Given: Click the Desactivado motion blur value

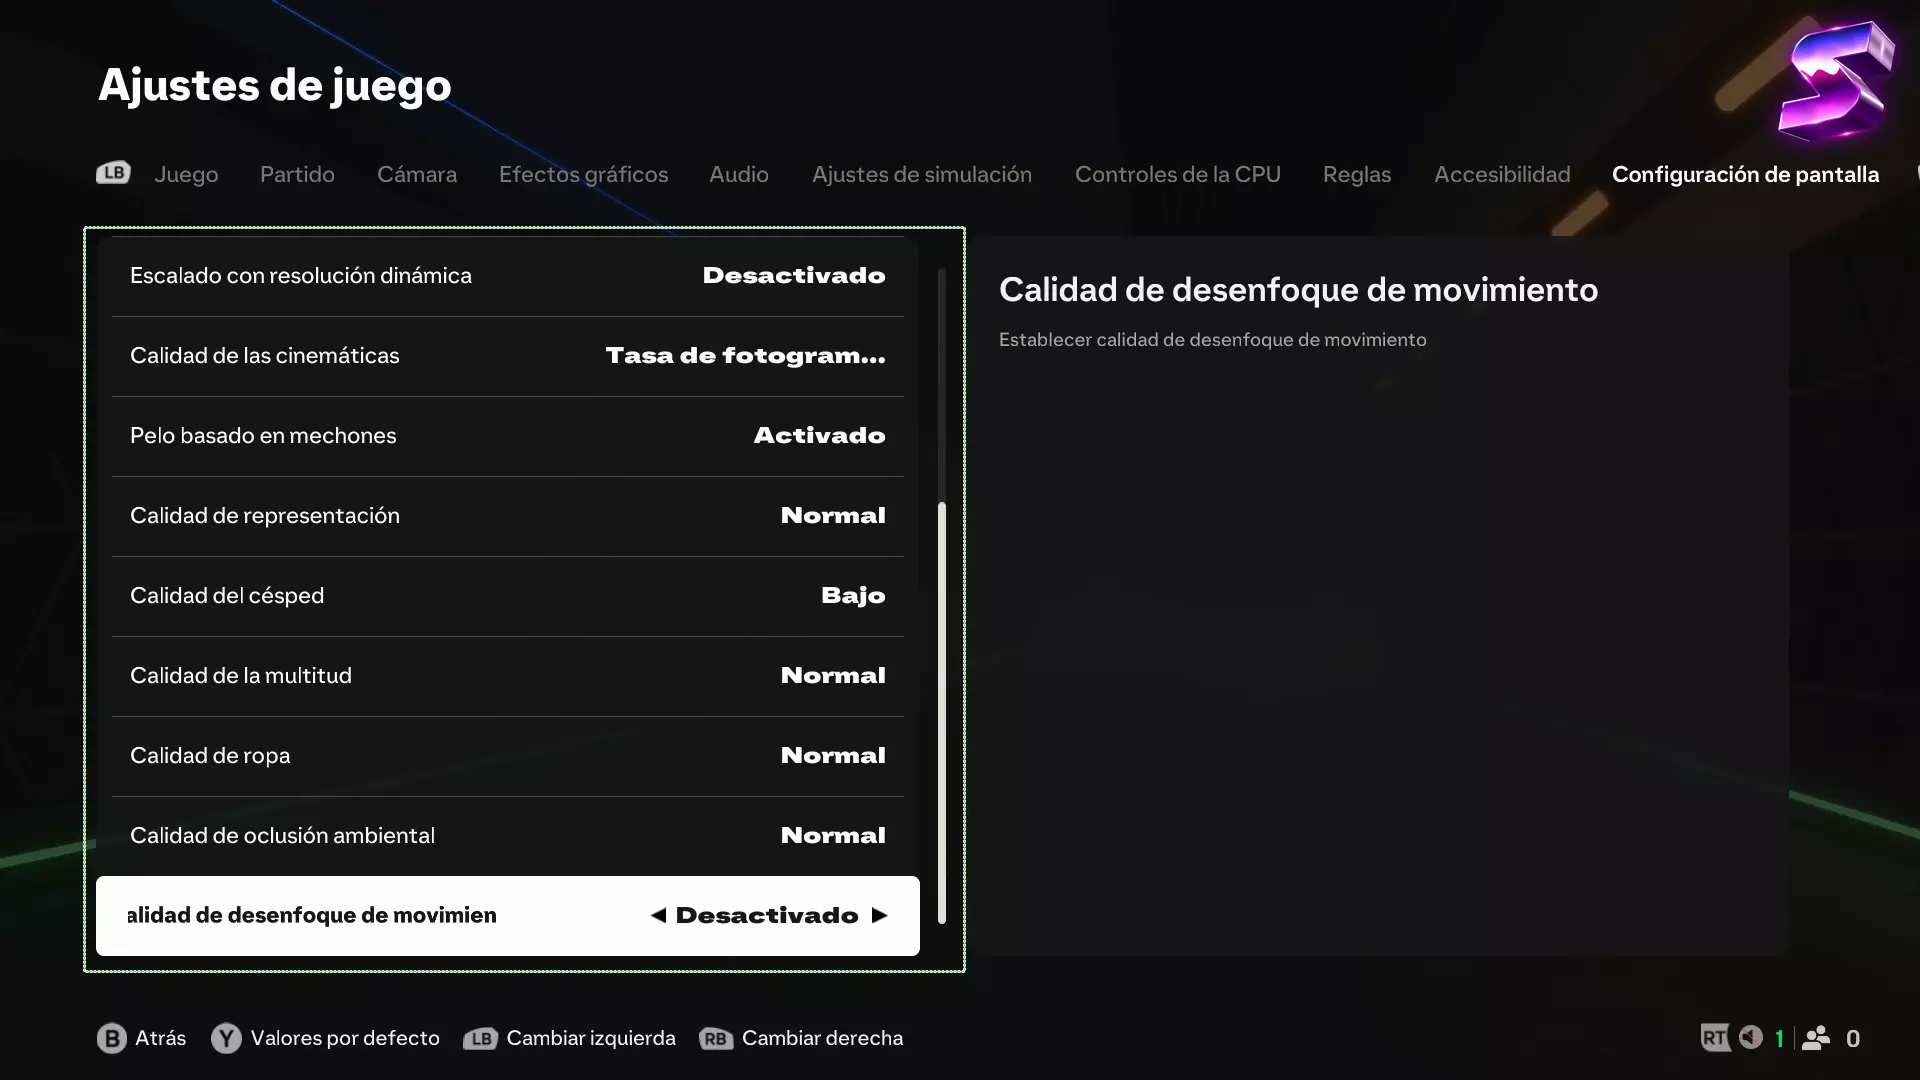Looking at the screenshot, I should point(767,916).
